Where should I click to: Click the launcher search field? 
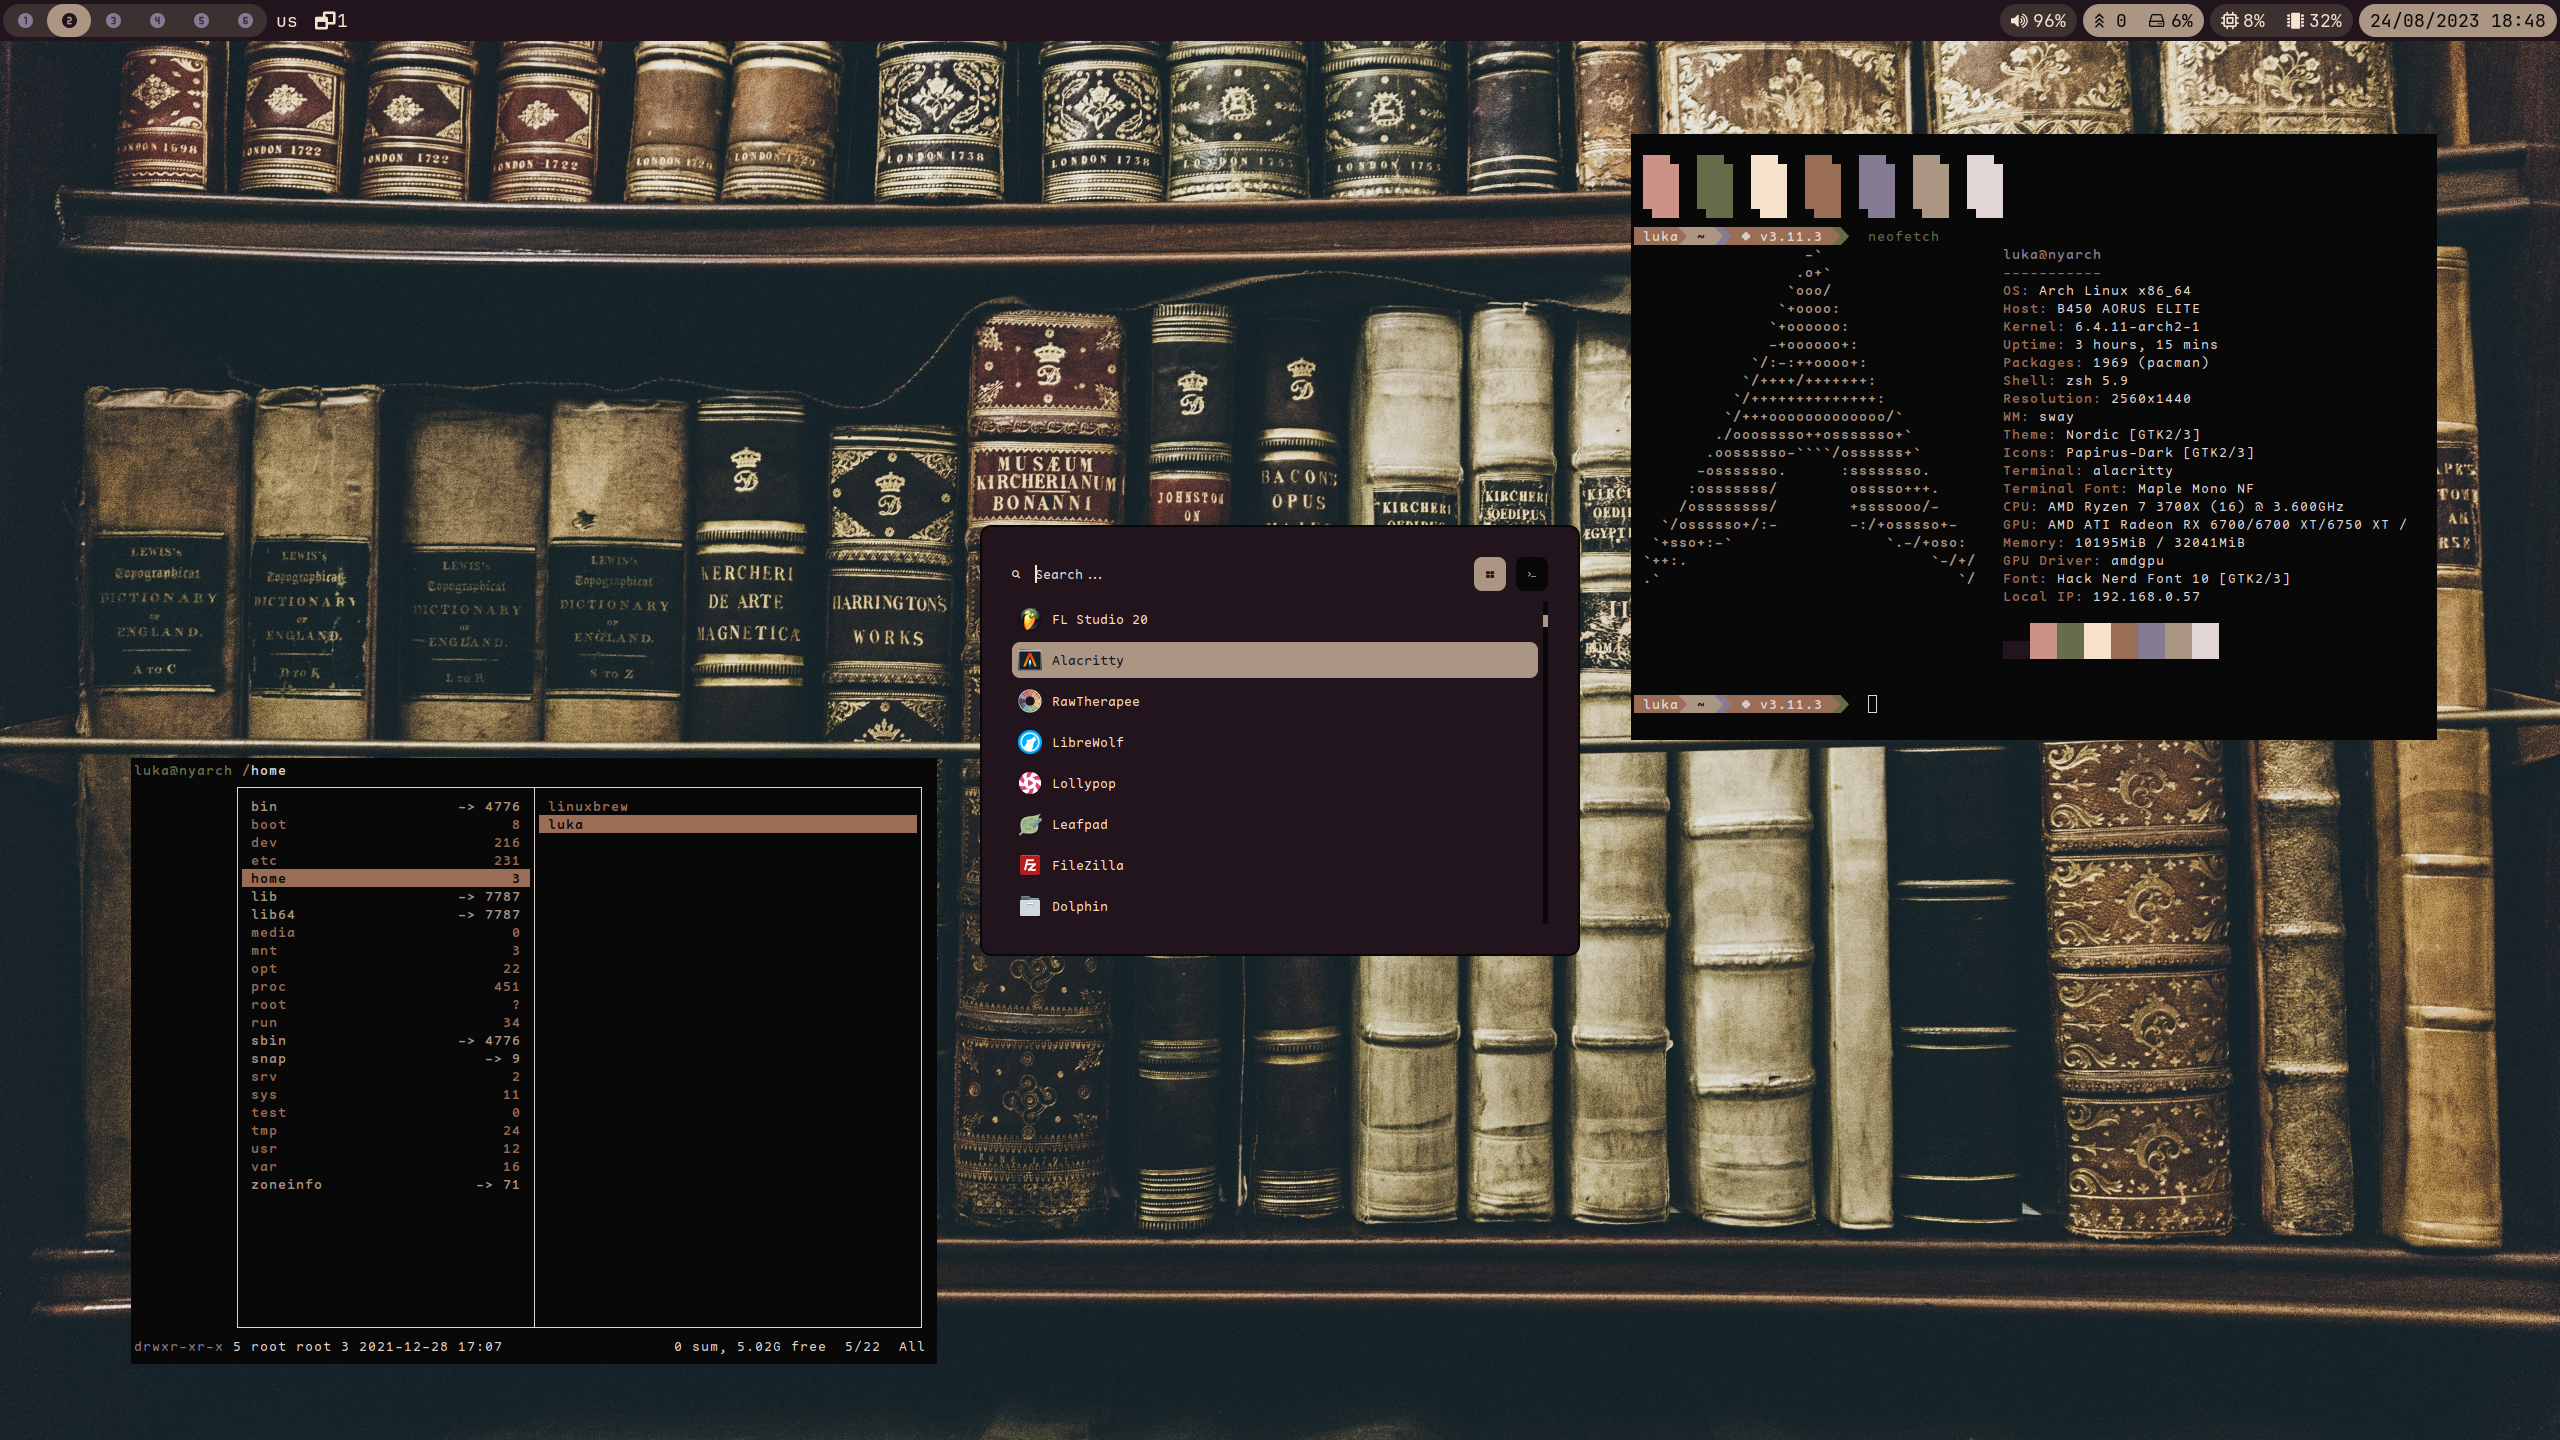(x=1240, y=574)
